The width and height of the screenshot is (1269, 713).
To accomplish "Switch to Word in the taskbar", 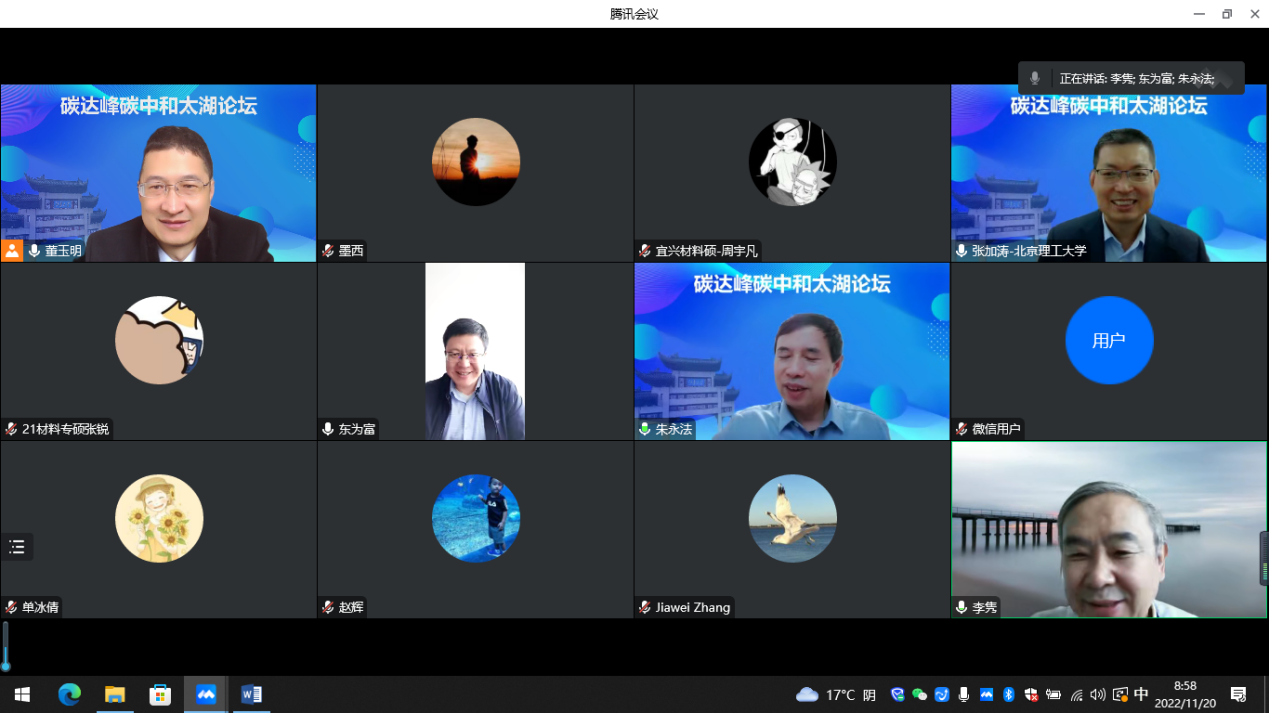I will pyautogui.click(x=251, y=694).
